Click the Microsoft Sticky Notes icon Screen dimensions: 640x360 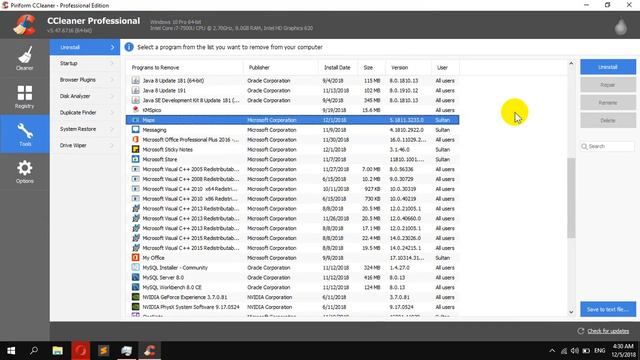[136, 149]
